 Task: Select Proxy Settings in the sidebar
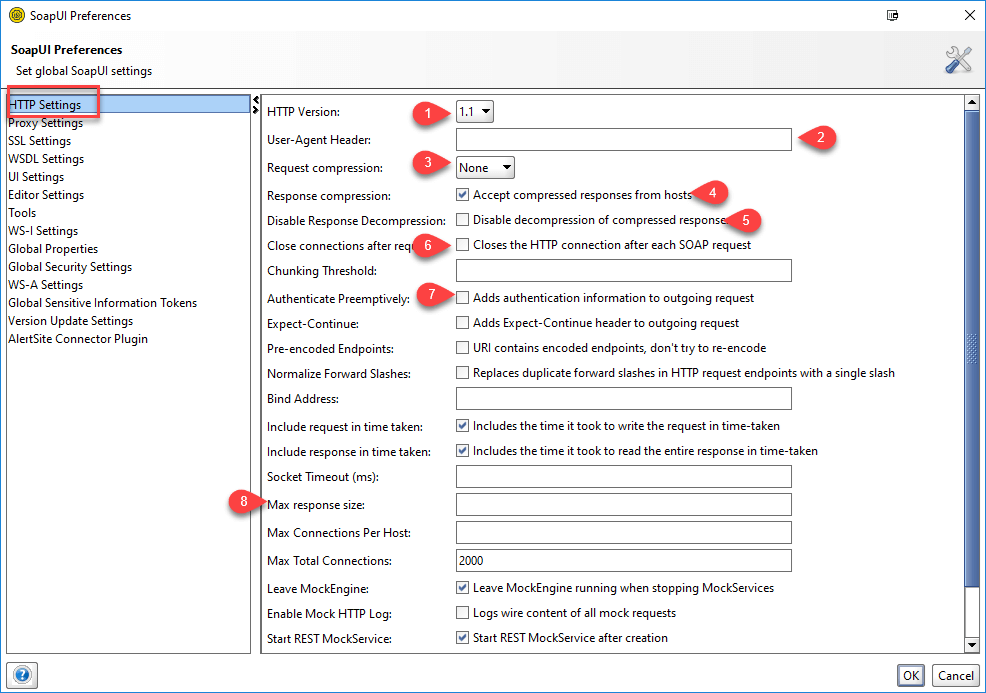click(45, 123)
